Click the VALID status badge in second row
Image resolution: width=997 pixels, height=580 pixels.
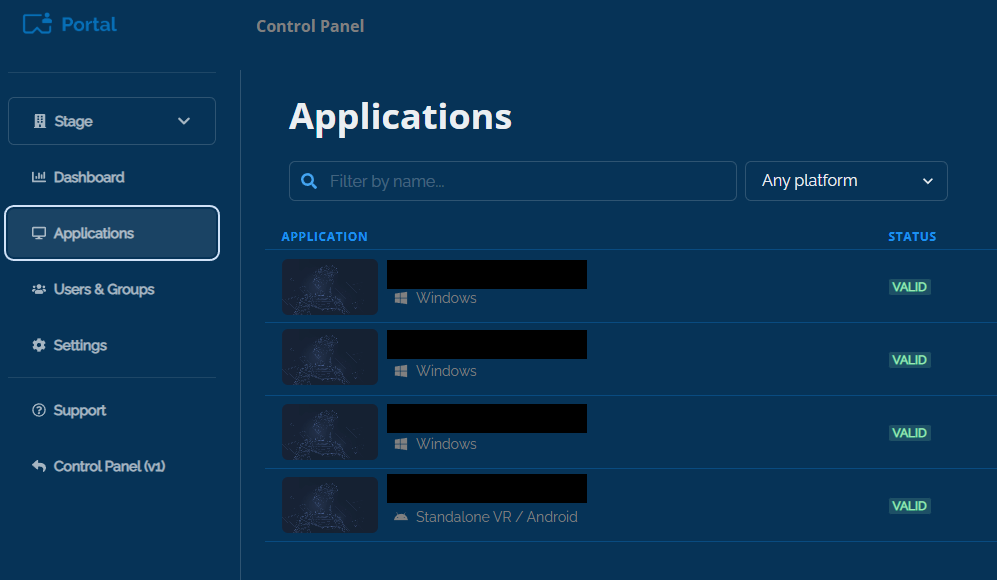(910, 360)
